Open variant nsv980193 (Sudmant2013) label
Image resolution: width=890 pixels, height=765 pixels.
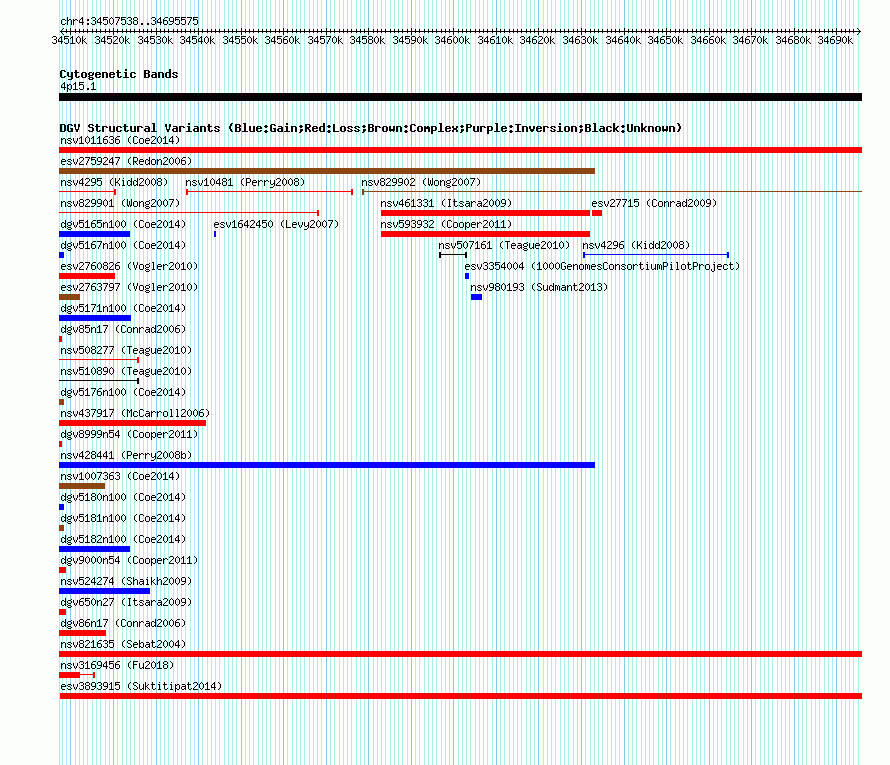[539, 287]
